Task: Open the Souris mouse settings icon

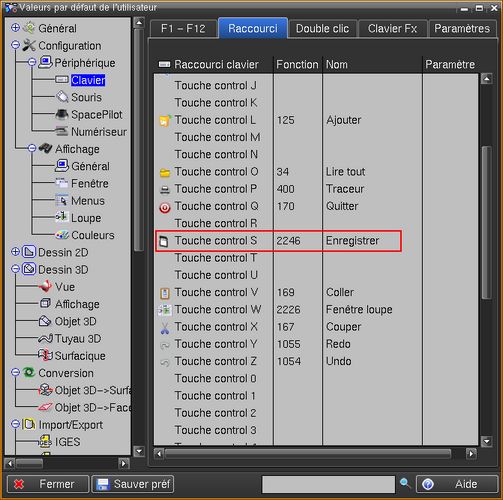Action: (x=62, y=97)
